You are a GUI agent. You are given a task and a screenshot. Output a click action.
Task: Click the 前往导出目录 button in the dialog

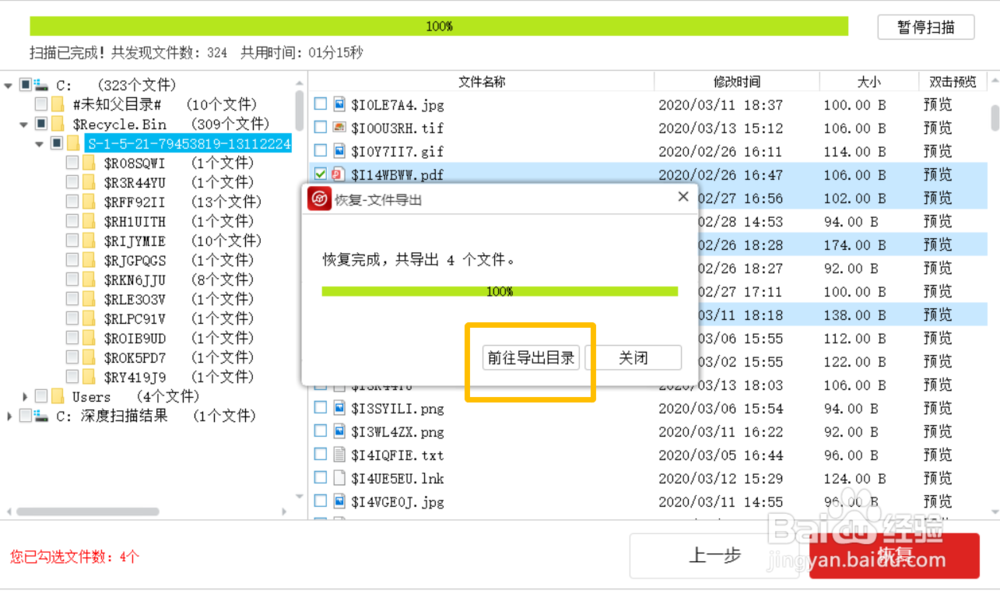[x=530, y=357]
